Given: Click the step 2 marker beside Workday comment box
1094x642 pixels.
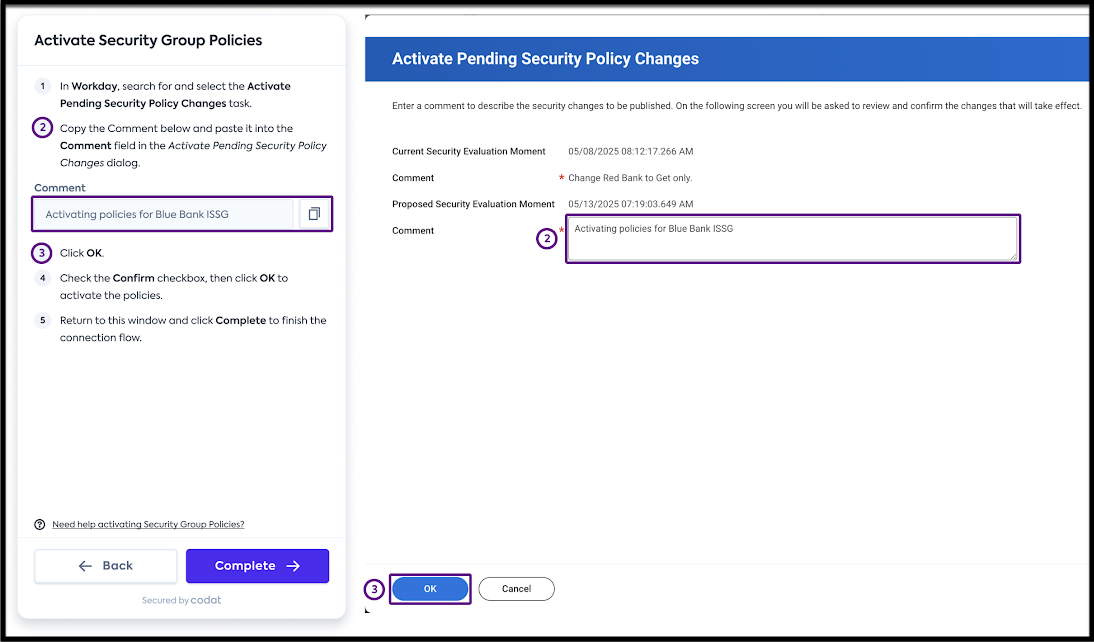Looking at the screenshot, I should click(x=547, y=238).
